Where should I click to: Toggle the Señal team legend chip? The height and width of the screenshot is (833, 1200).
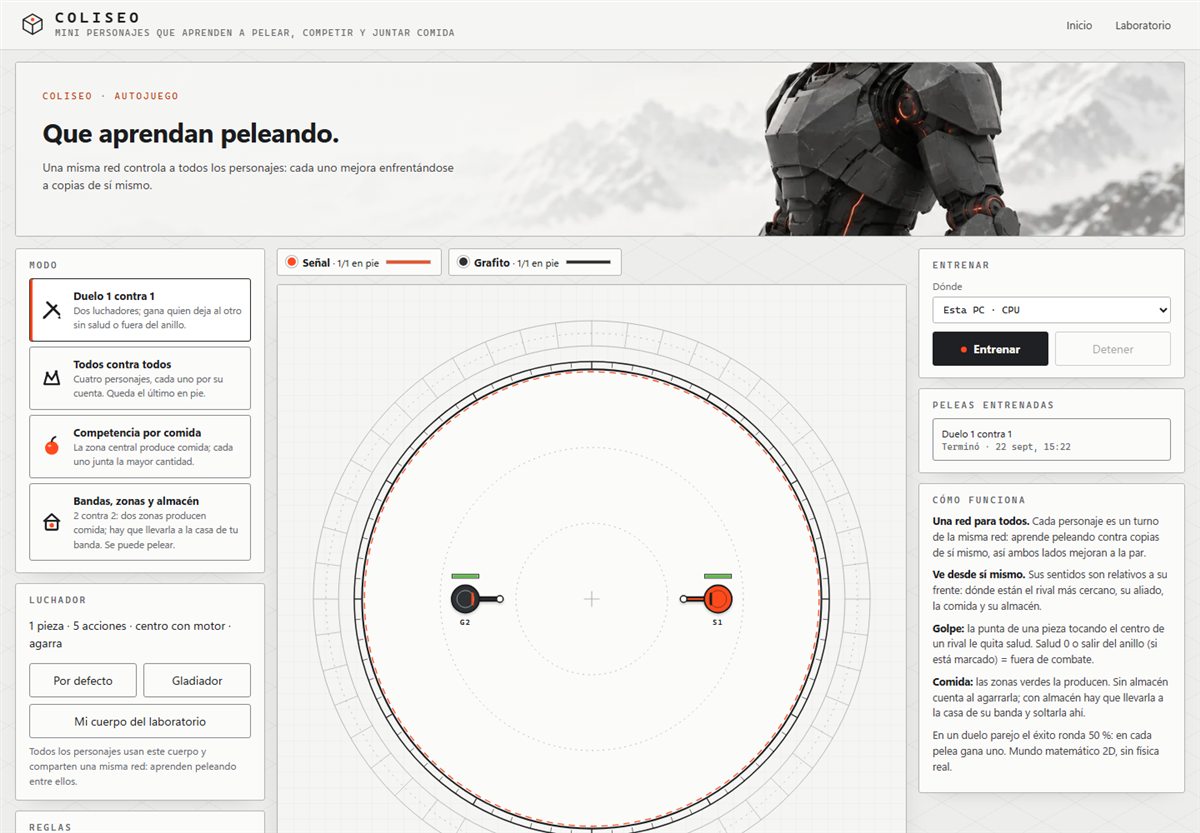click(360, 262)
